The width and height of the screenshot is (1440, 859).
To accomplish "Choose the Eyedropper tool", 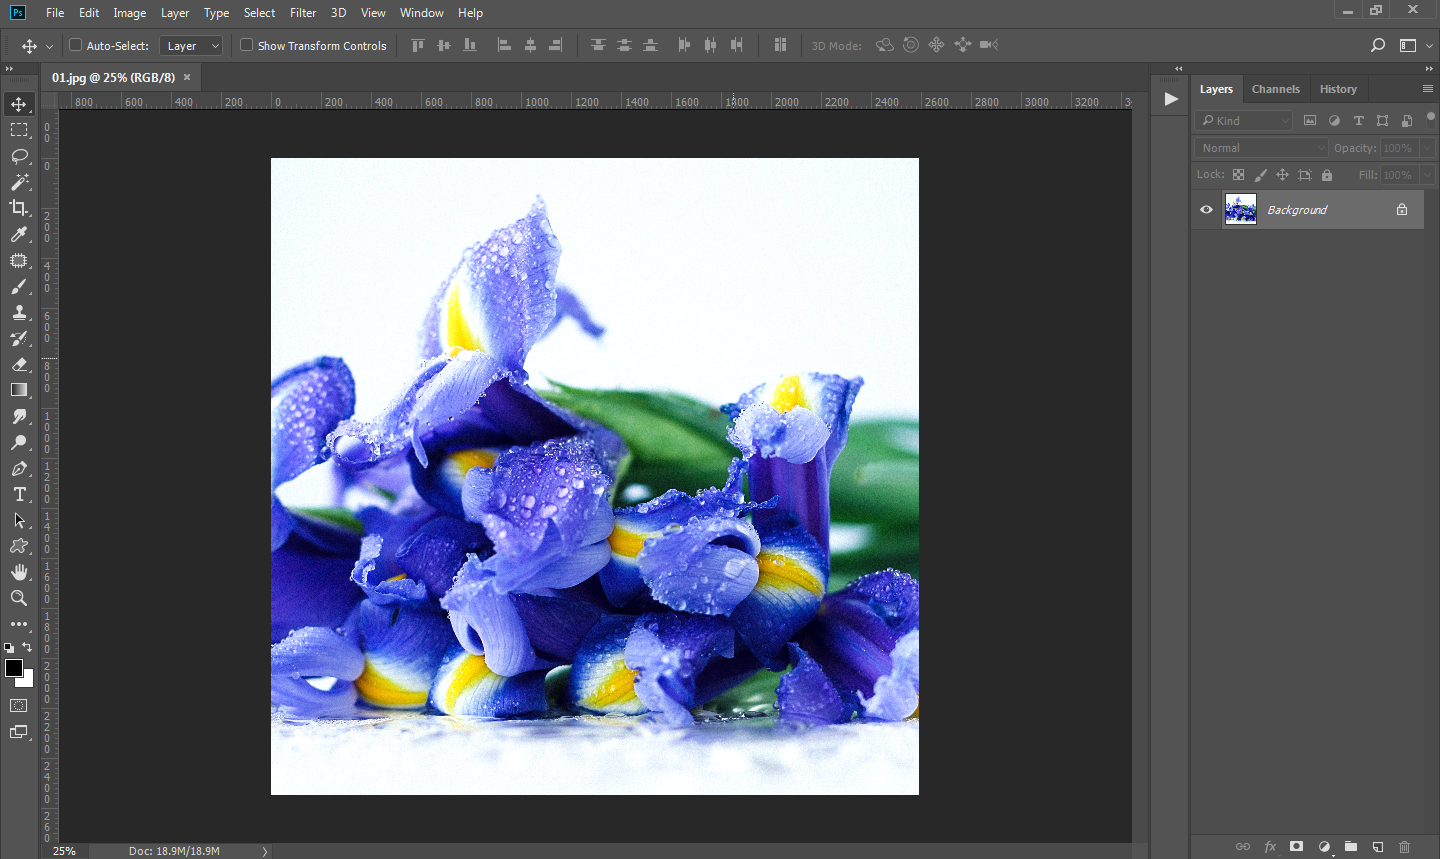I will point(19,234).
